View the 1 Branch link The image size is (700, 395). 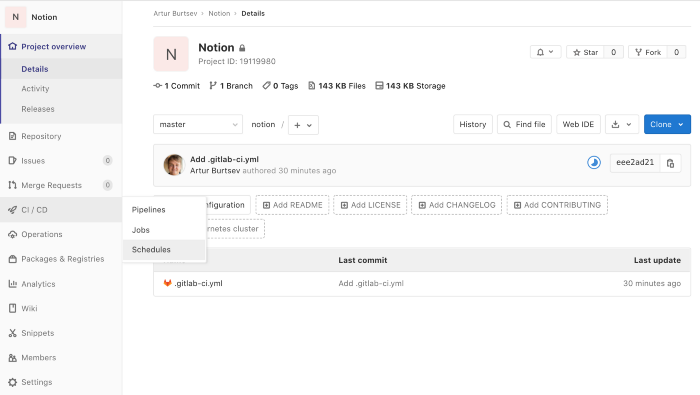click(x=231, y=86)
